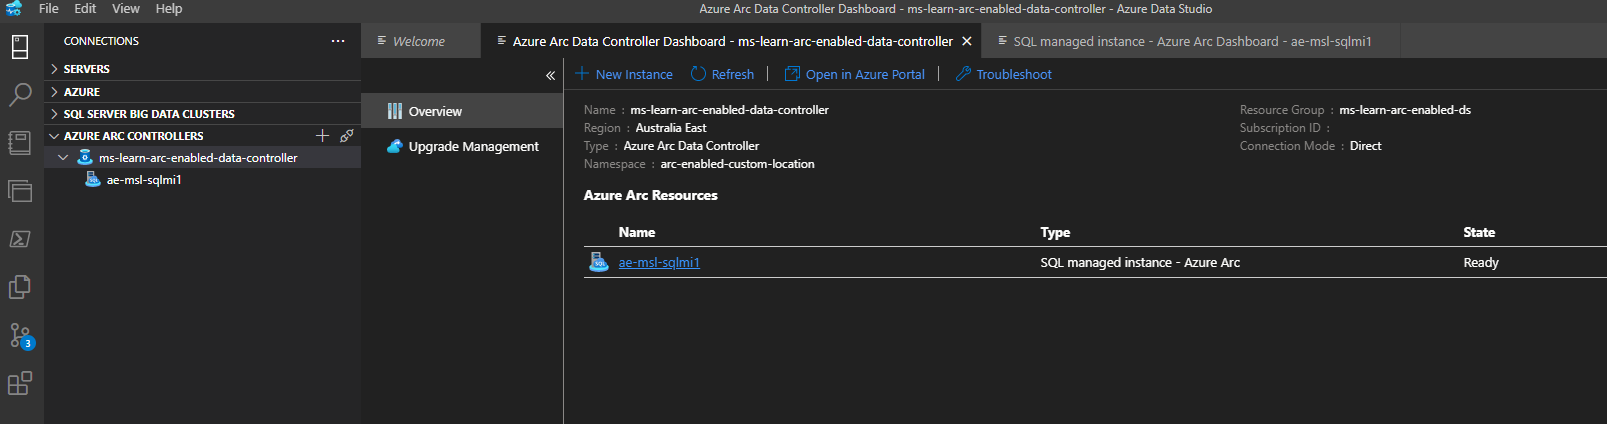Open the View menu
The height and width of the screenshot is (424, 1607).
[x=126, y=9]
